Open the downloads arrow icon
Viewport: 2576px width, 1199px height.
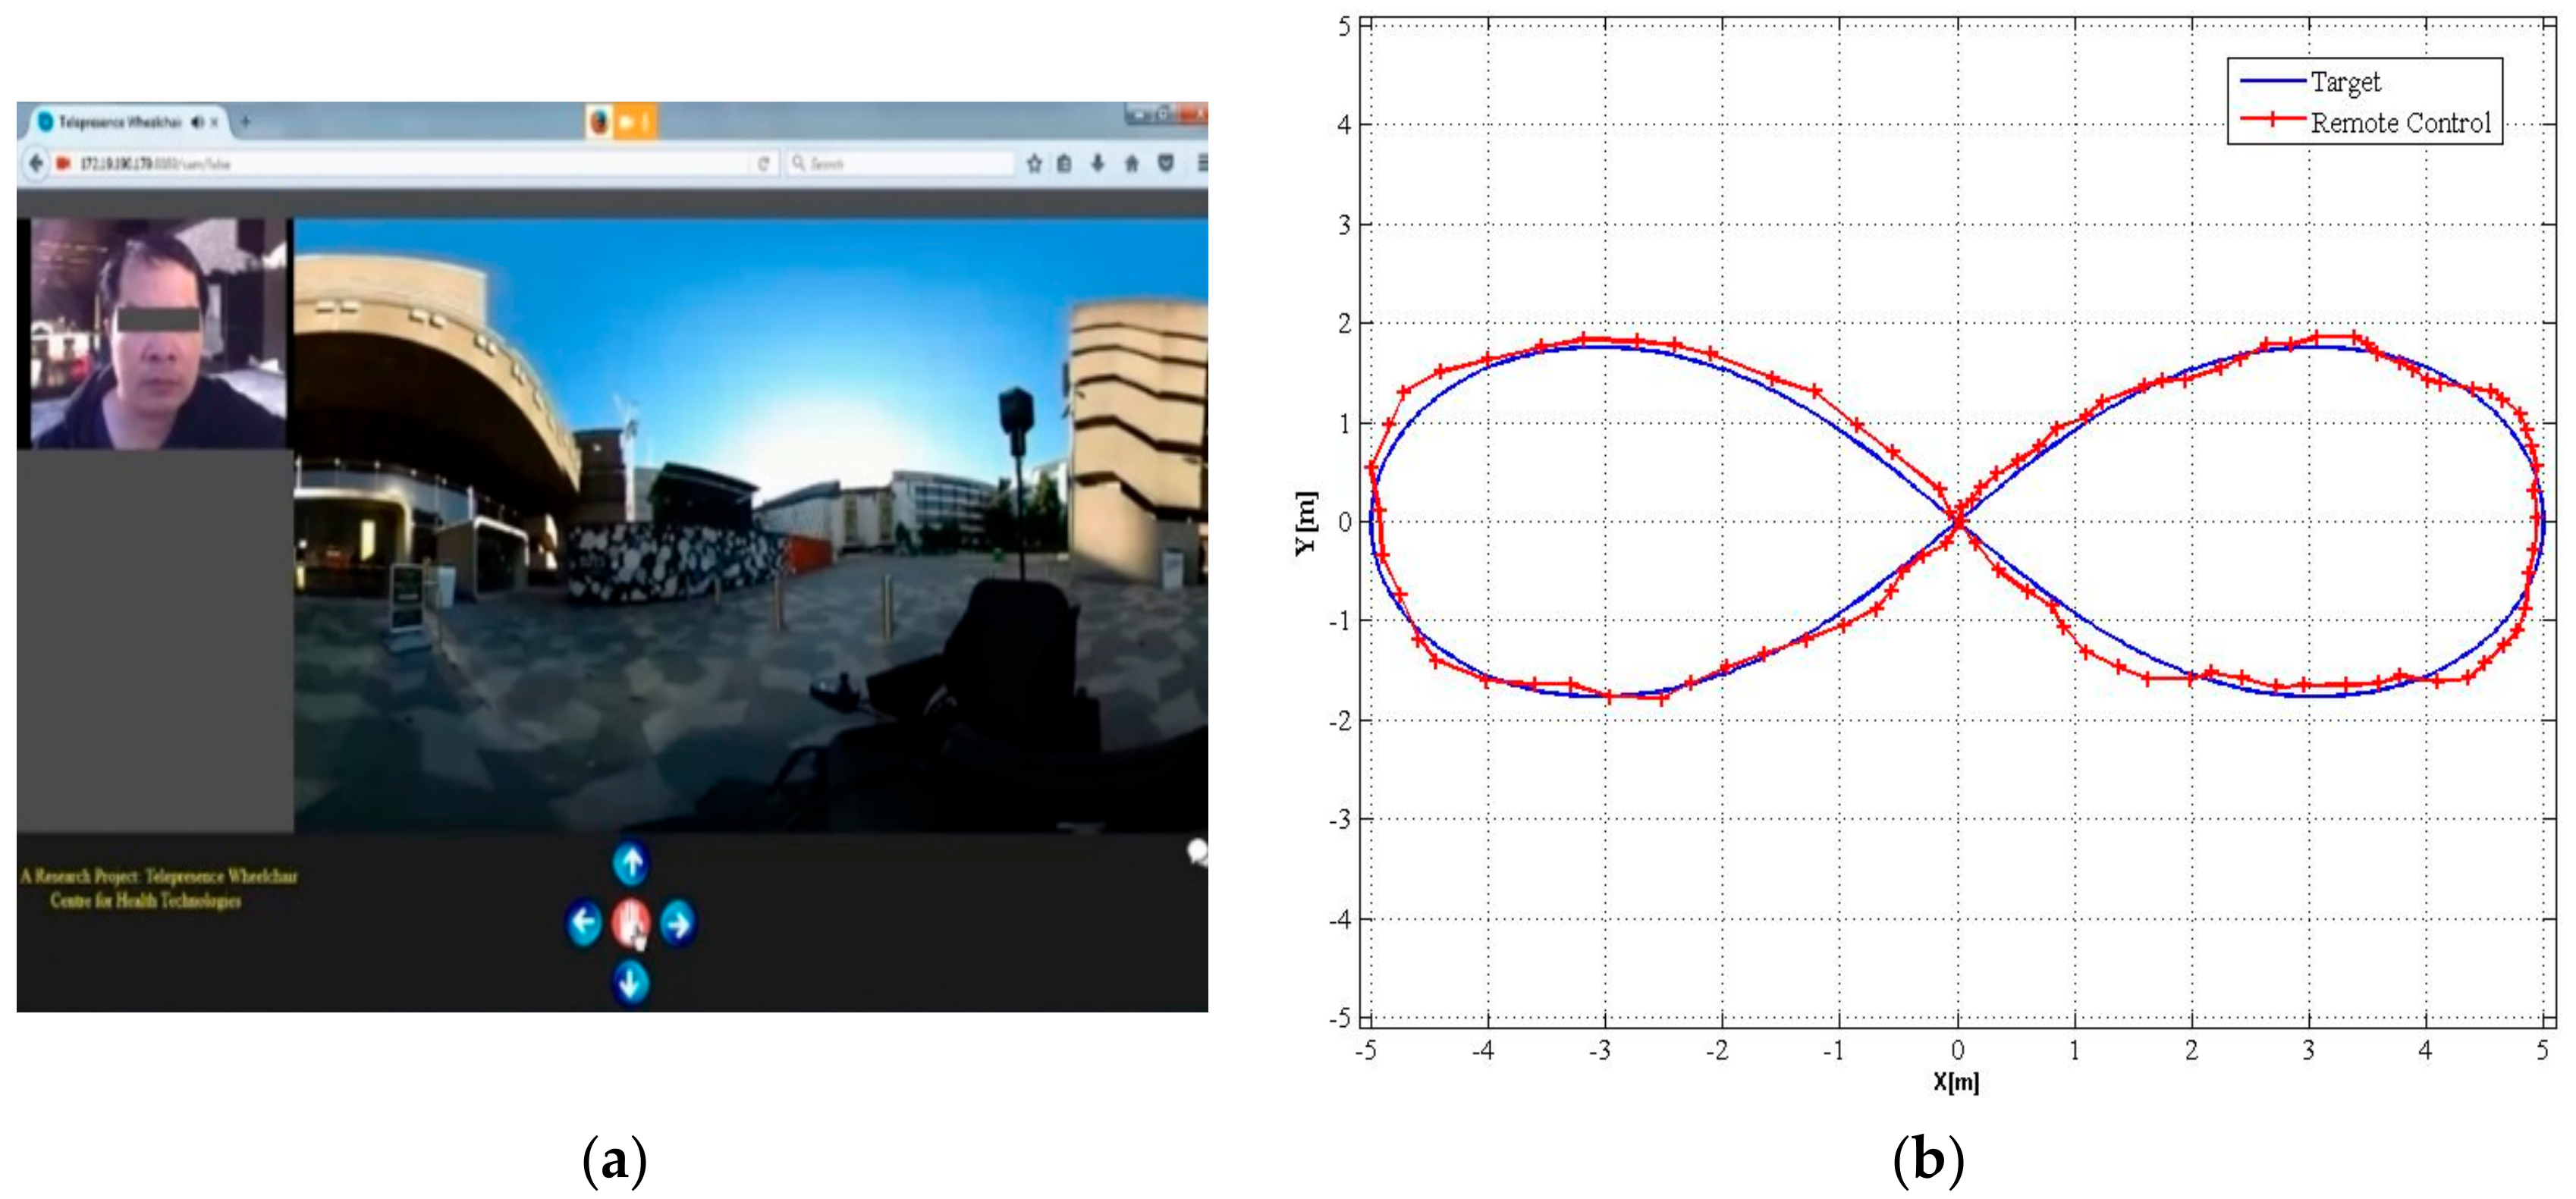1098,163
